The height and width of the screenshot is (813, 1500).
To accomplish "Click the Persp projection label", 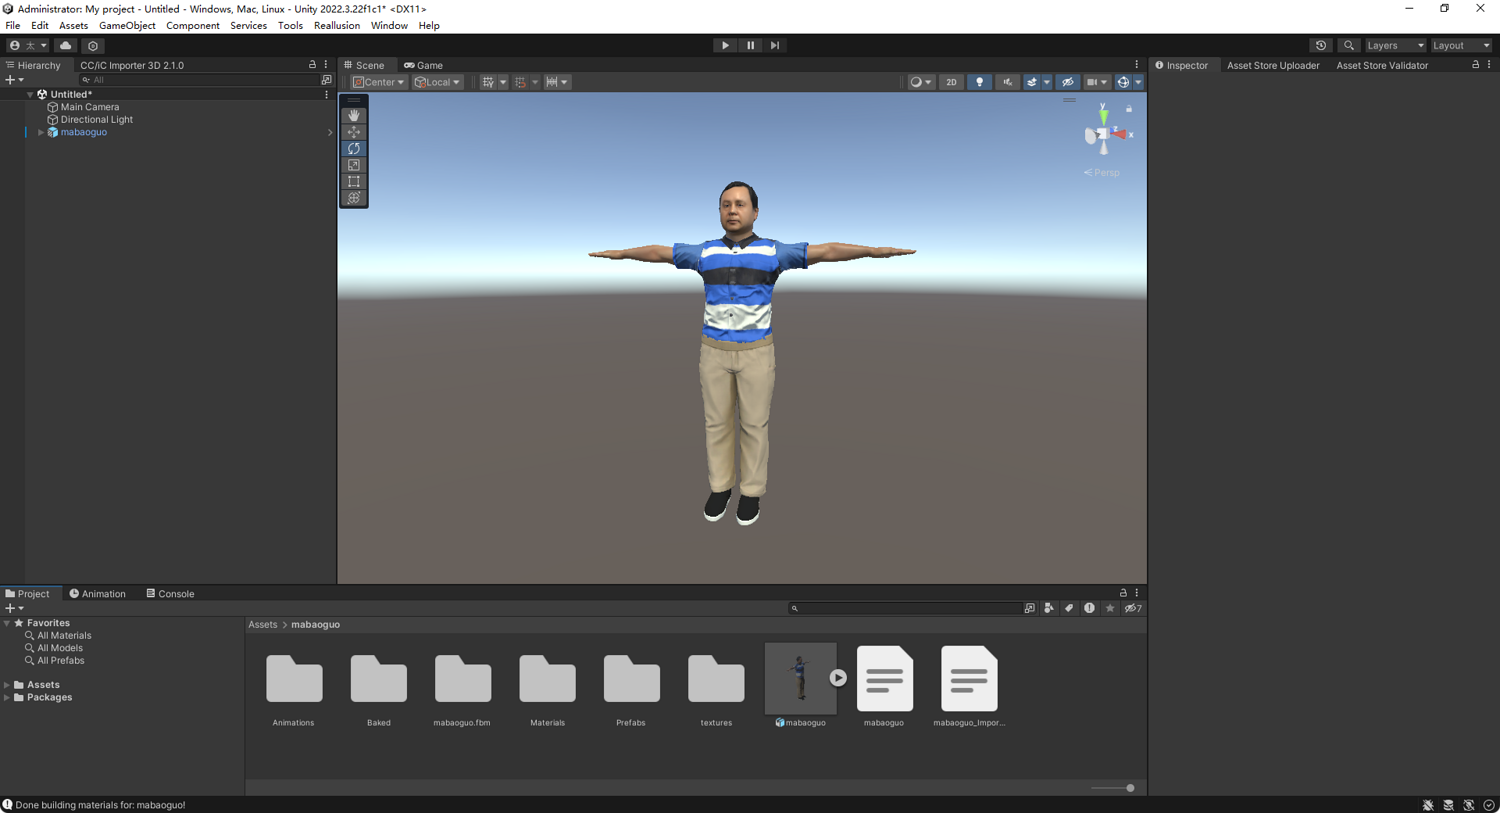I will 1102,172.
